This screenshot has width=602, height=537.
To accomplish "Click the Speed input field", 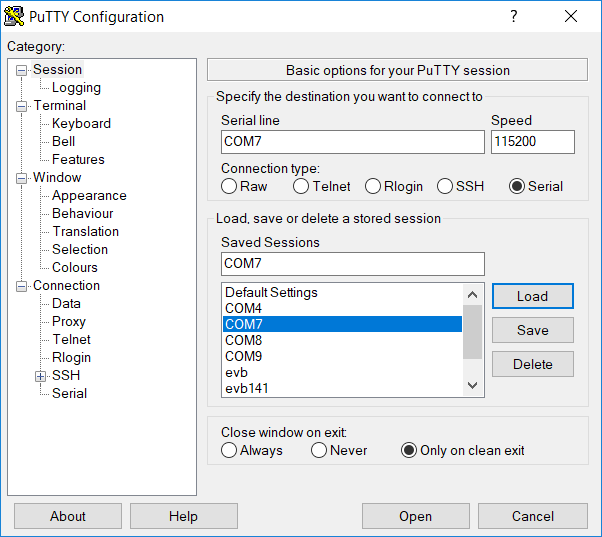I will point(532,142).
